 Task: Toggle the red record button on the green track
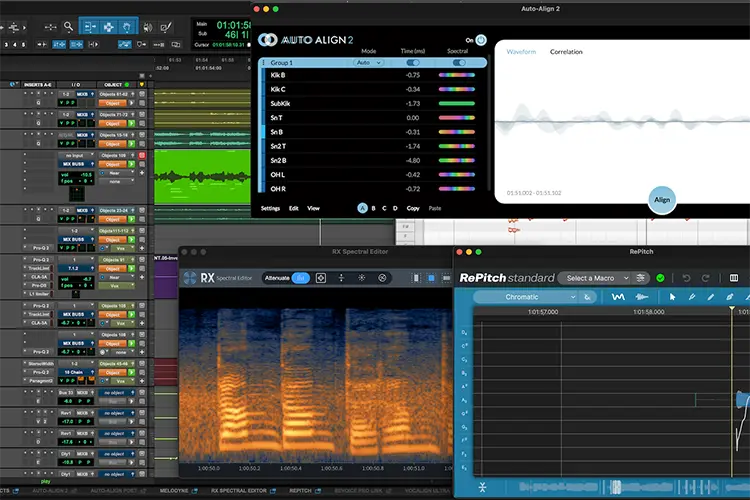142,156
